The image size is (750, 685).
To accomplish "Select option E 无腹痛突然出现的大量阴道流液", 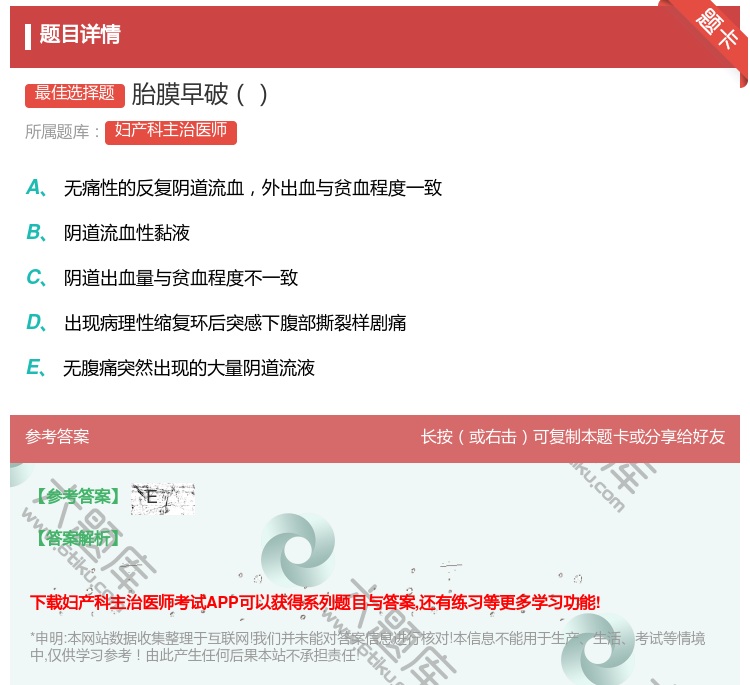I will click(189, 368).
